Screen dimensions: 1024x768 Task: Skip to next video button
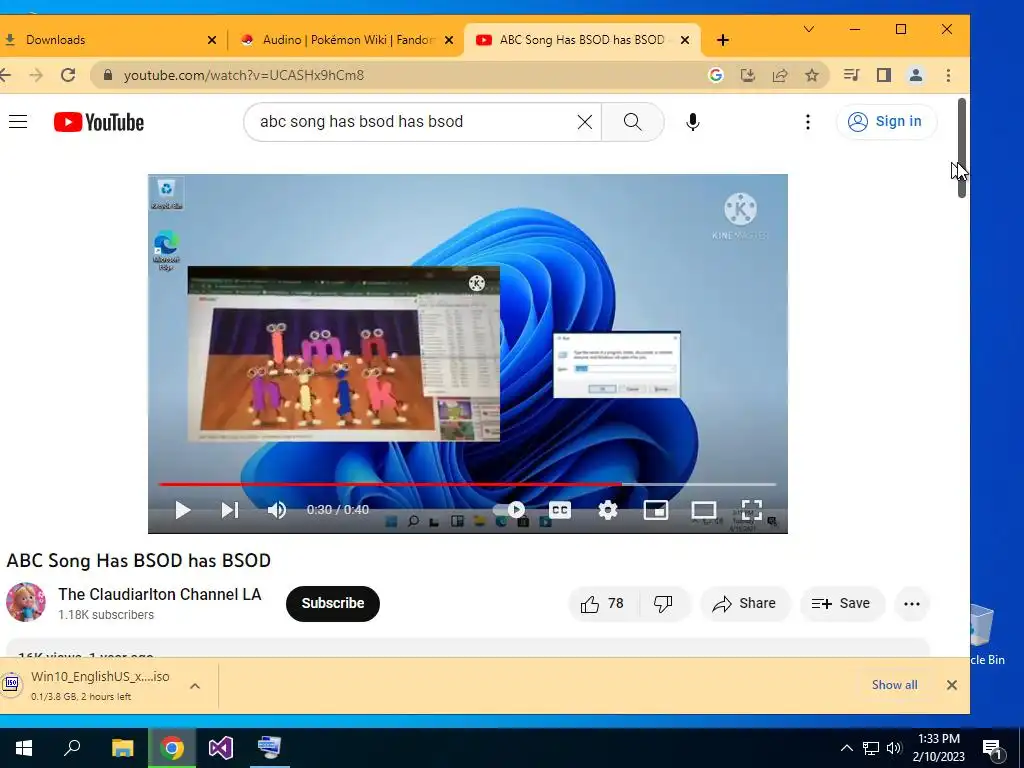pyautogui.click(x=230, y=510)
